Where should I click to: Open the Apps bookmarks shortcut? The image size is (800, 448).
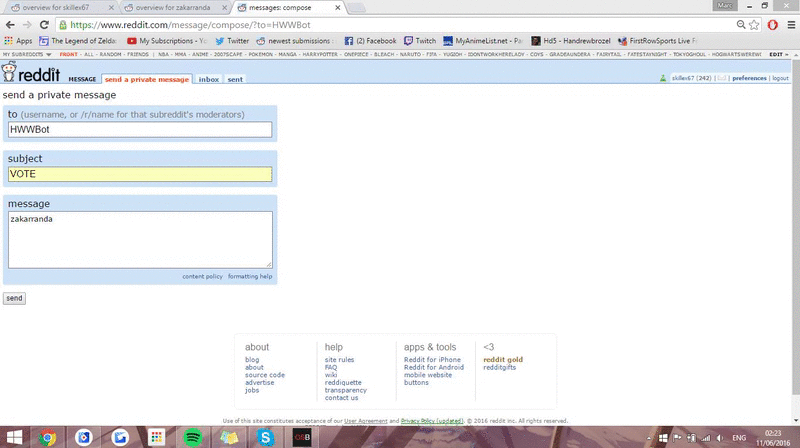[x=18, y=41]
